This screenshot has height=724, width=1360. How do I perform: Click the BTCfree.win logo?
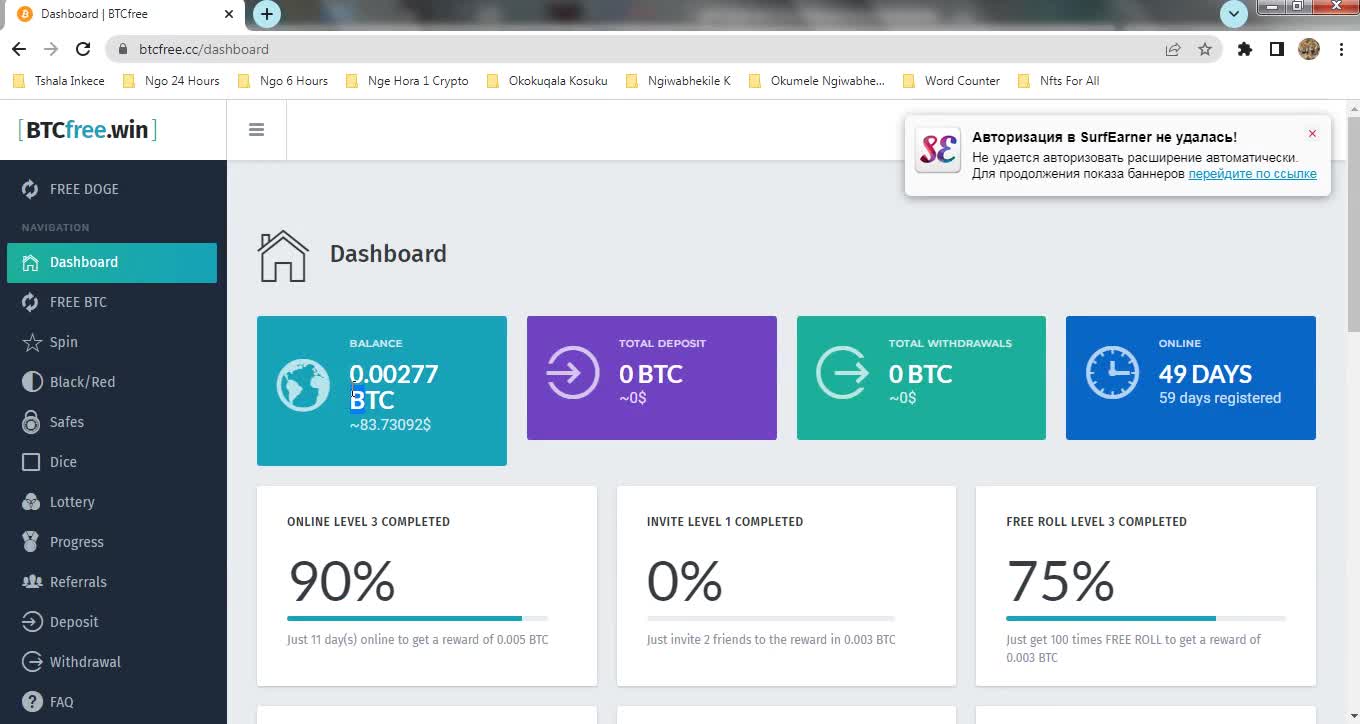coord(88,130)
